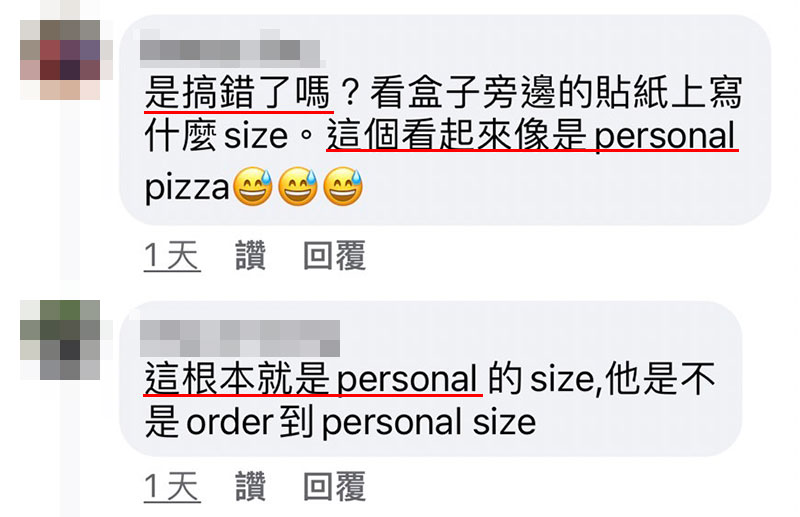Like the first comment via 讚

(251, 255)
